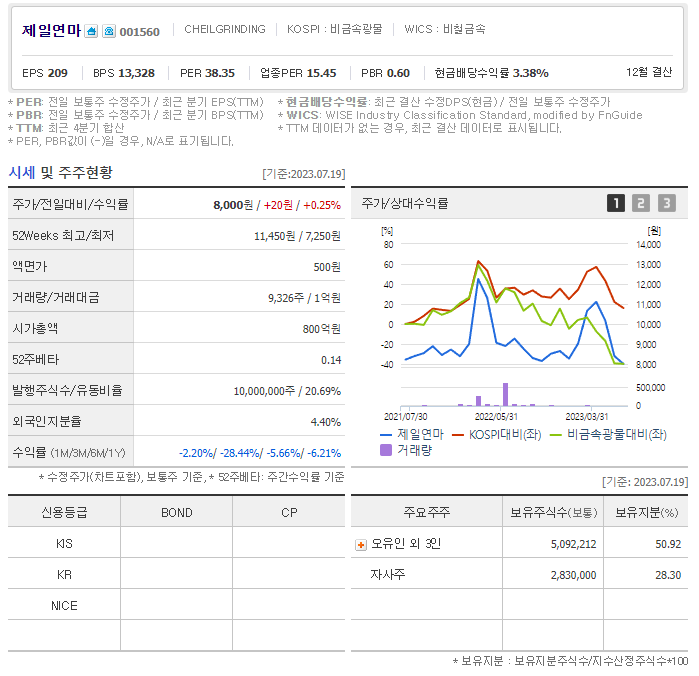
Task: Click the 보유지분(%) column header
Action: [x=646, y=512]
